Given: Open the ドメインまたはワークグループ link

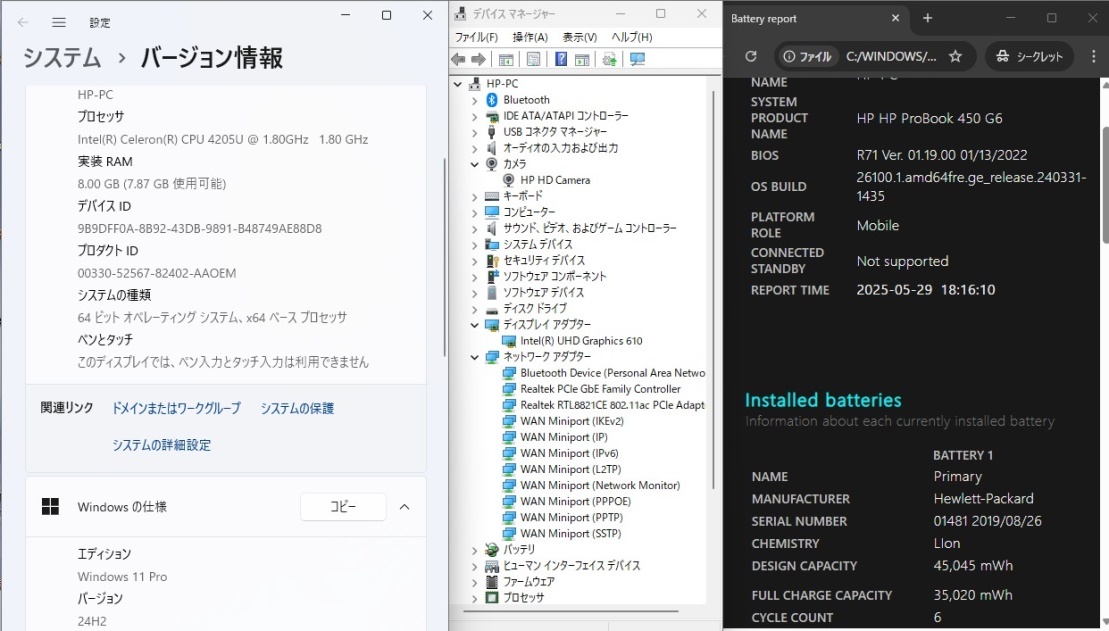Looking at the screenshot, I should point(176,408).
